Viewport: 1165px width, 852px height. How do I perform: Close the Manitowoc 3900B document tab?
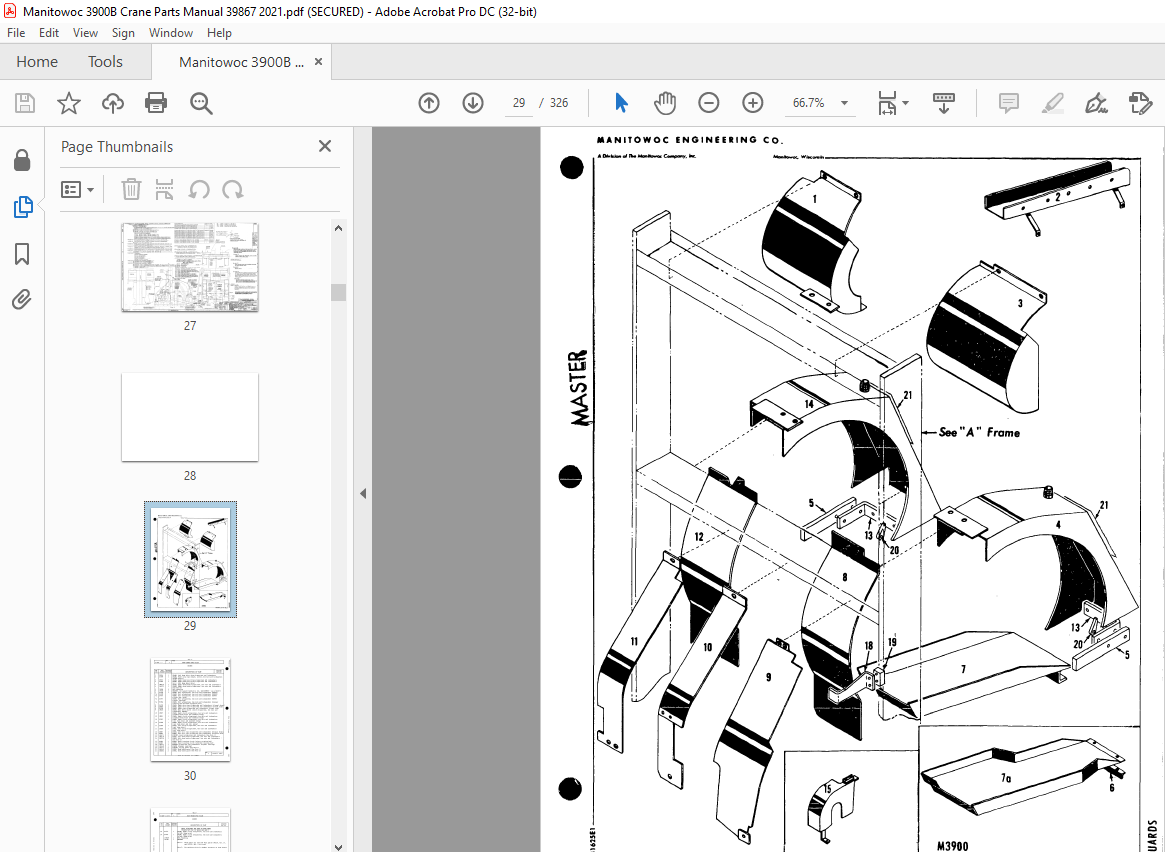pyautogui.click(x=319, y=62)
